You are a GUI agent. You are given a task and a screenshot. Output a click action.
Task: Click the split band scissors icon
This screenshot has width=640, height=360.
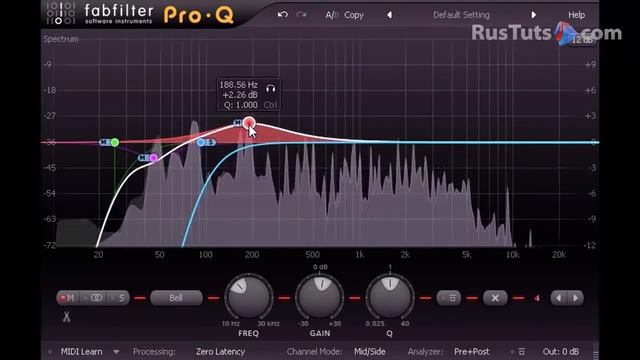click(67, 317)
